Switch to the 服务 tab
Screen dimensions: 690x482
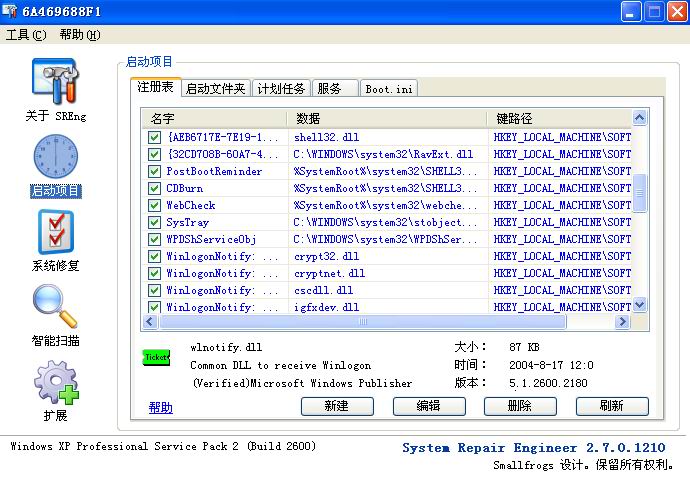click(334, 88)
